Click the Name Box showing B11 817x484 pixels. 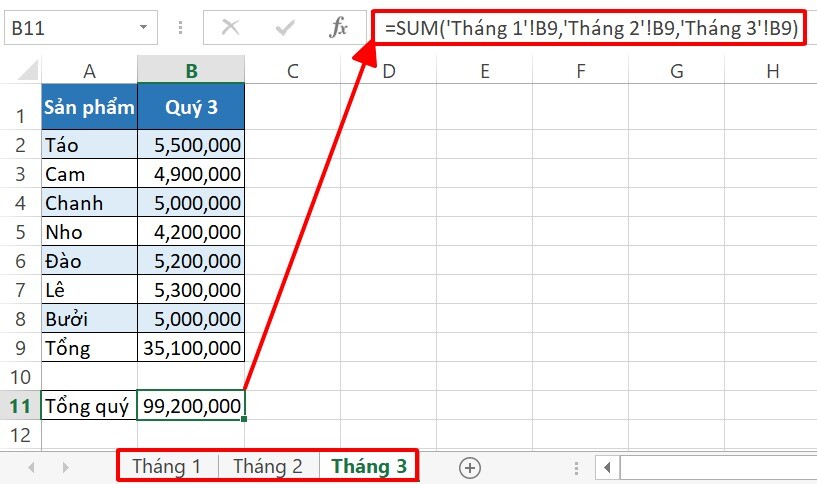81,27
